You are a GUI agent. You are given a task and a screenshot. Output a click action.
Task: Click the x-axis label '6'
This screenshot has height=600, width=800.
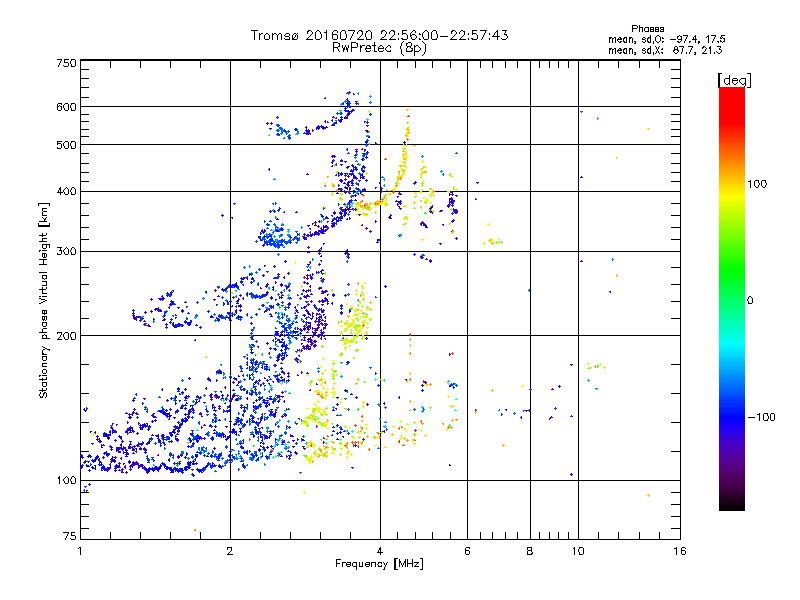(x=467, y=551)
